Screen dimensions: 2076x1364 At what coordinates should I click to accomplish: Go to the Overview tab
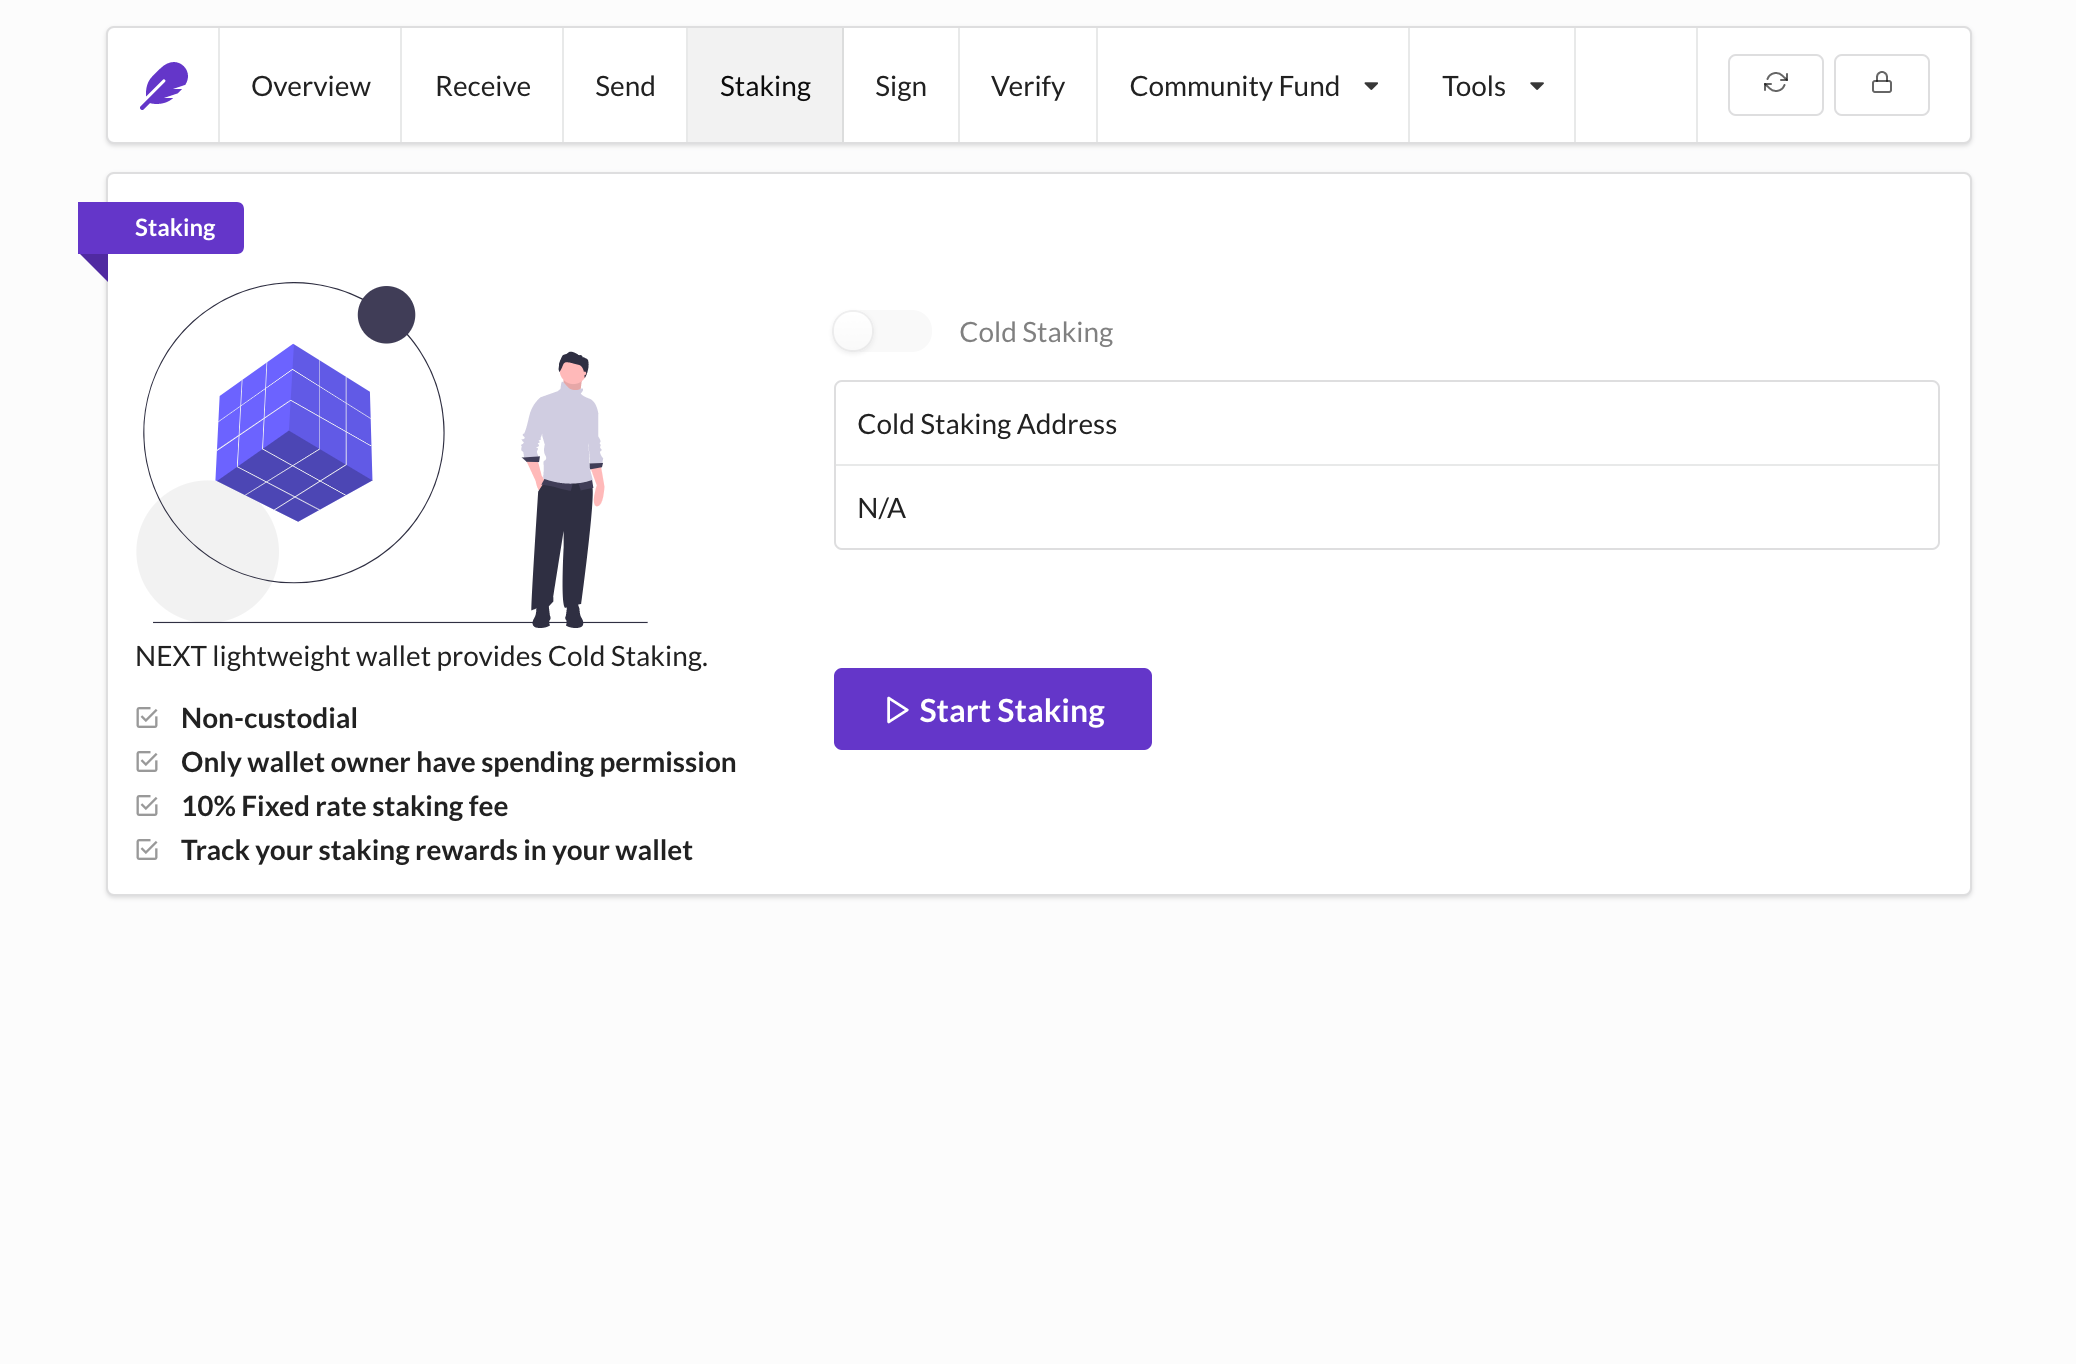[x=310, y=86]
